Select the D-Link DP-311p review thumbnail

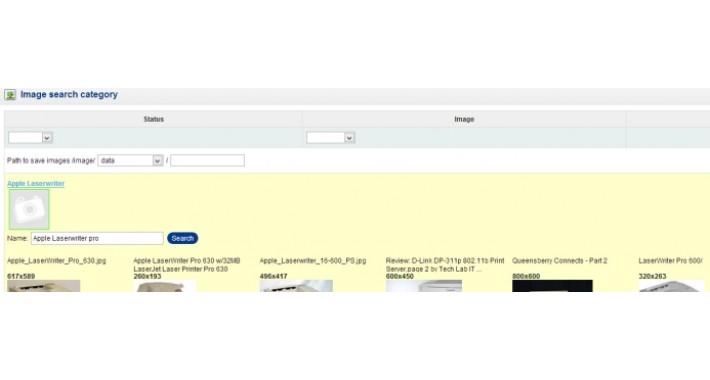[x=424, y=286]
